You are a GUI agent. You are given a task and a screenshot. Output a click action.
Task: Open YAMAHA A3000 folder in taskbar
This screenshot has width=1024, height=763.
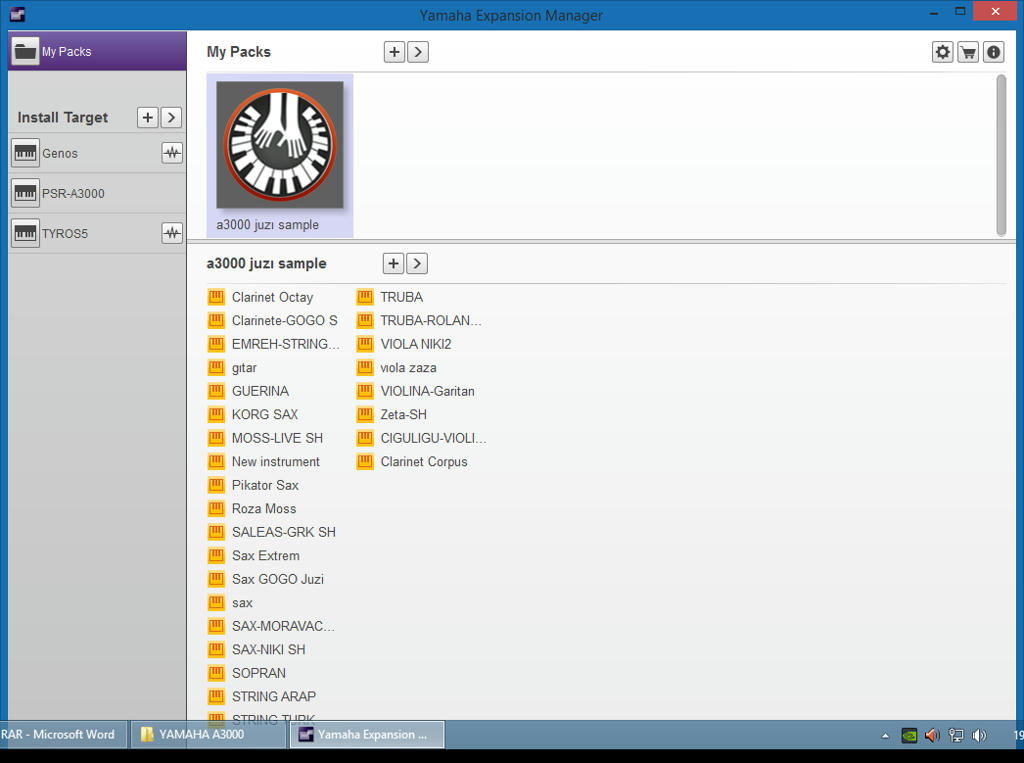pos(209,734)
